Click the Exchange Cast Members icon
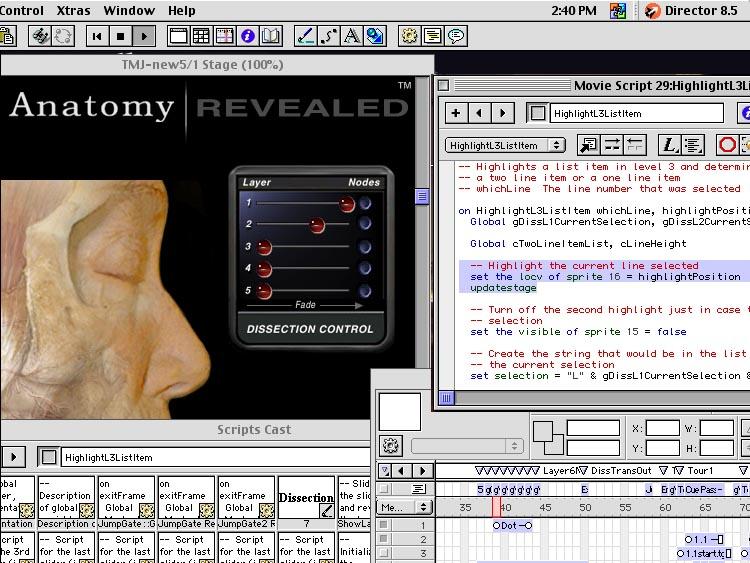 63,36
